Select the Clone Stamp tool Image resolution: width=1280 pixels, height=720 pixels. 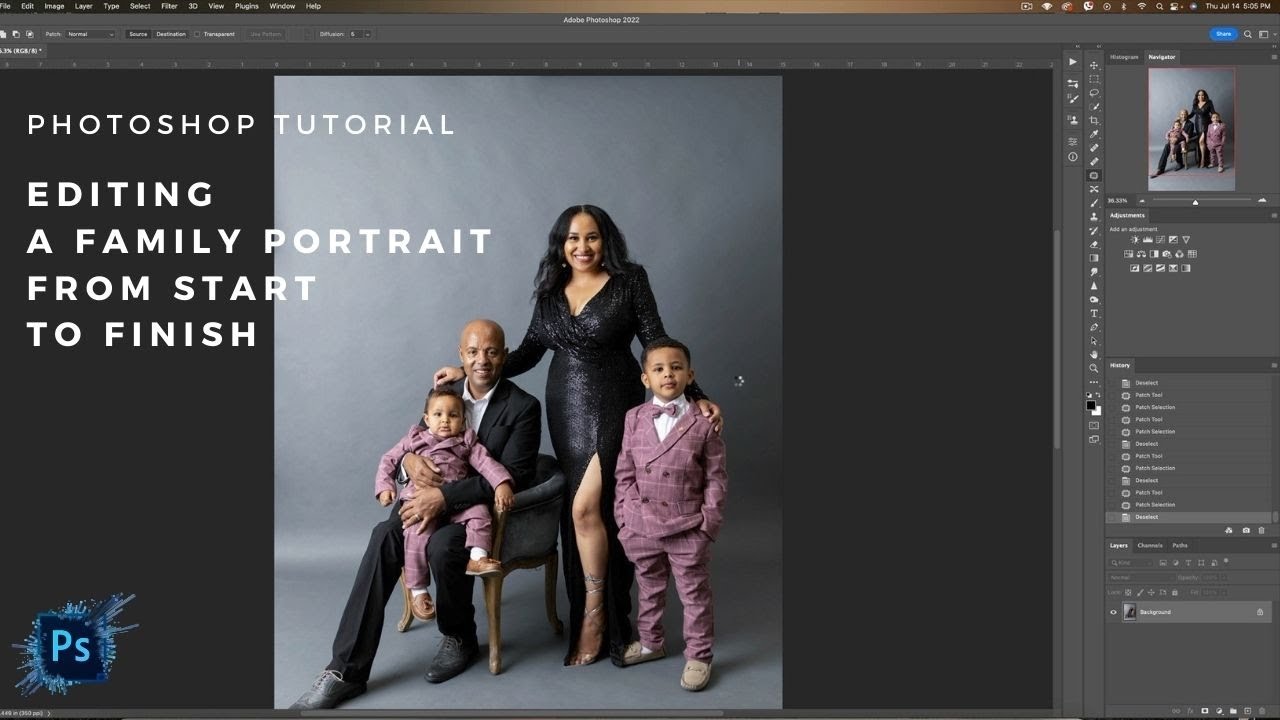click(x=1094, y=217)
